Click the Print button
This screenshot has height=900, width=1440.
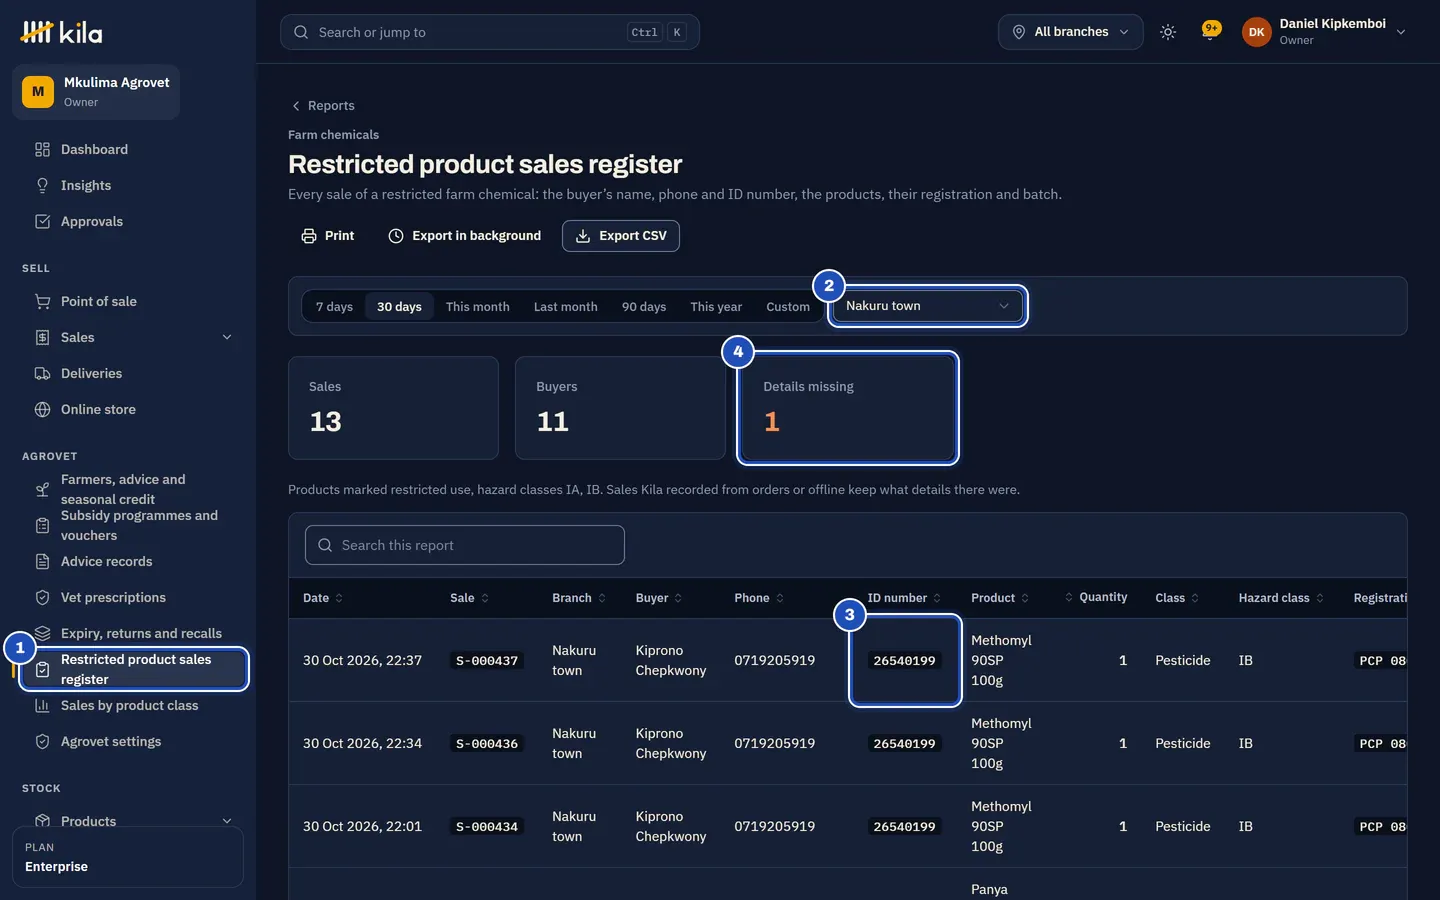coord(328,236)
